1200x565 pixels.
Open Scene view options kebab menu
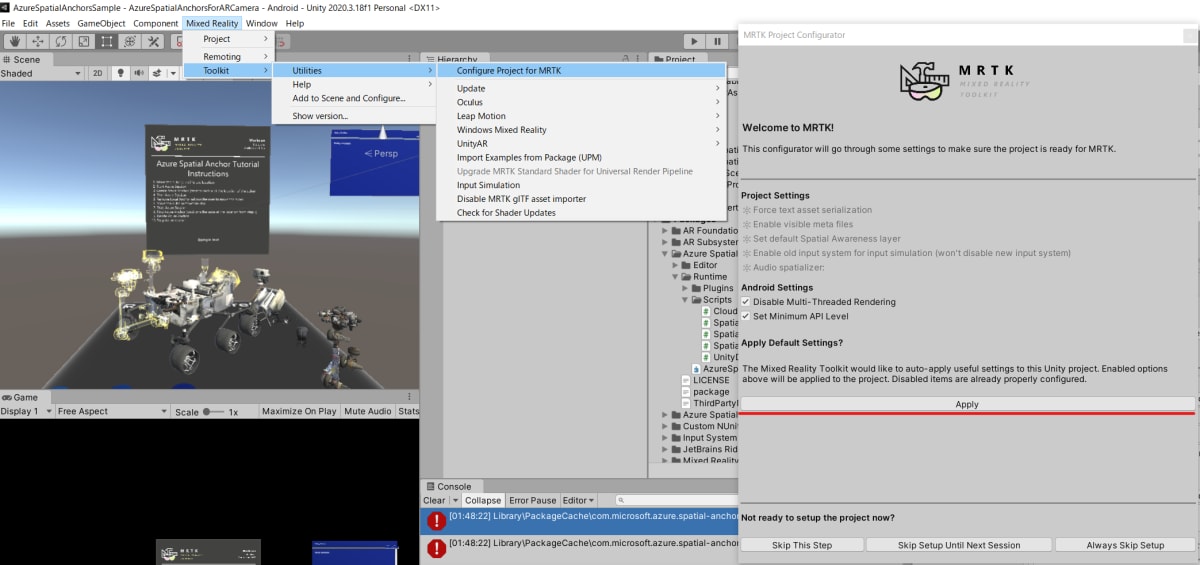[410, 59]
